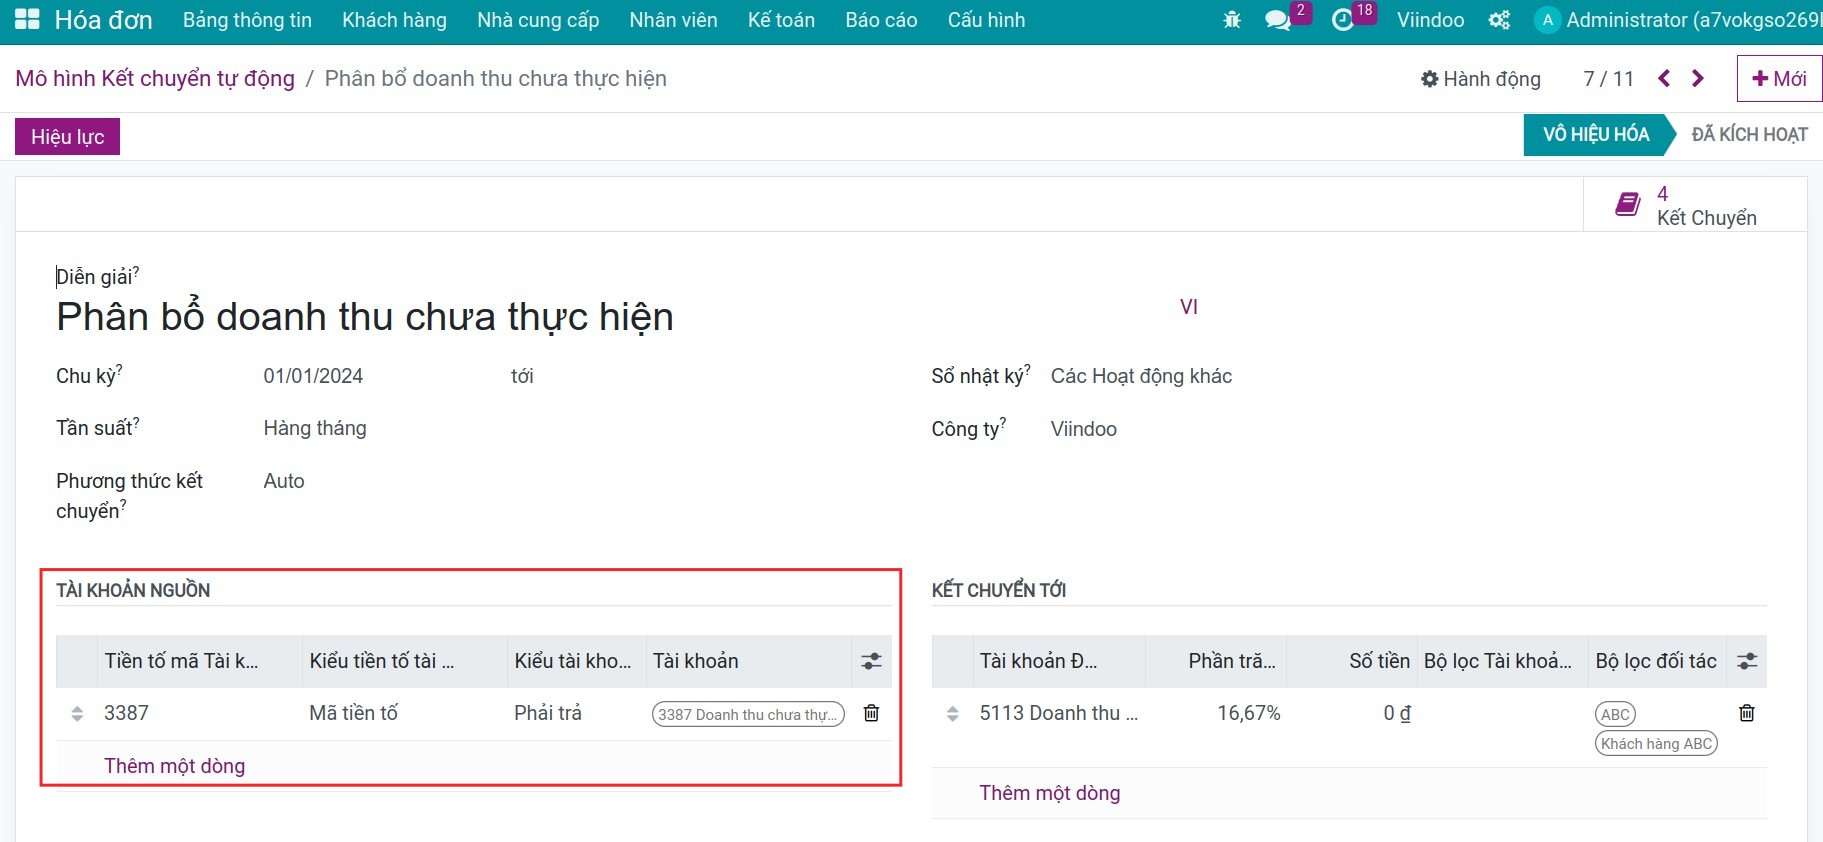1823x842 pixels.
Task: Open the Sổ nhật ký journal field
Action: 1141,376
